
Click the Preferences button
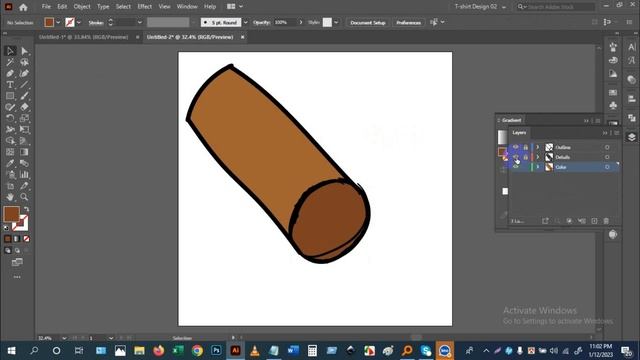click(x=408, y=22)
